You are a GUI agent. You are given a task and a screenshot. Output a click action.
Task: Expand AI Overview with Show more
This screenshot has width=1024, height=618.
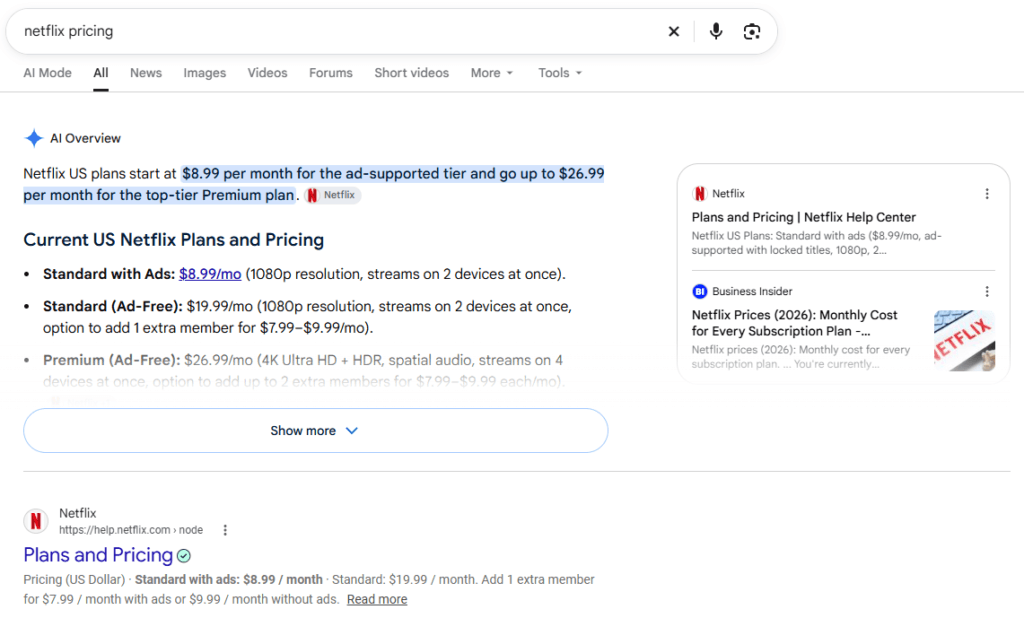point(315,431)
